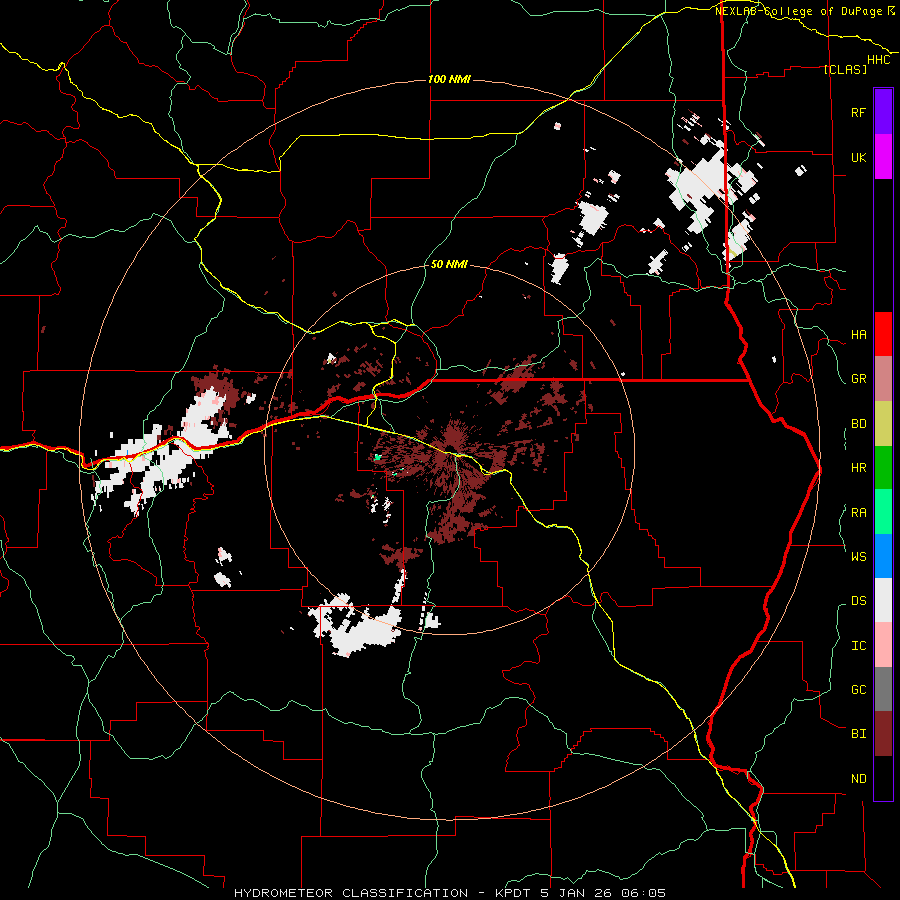This screenshot has height=900, width=900.
Task: Click the BI brown legend swatch
Action: pyautogui.click(x=883, y=734)
